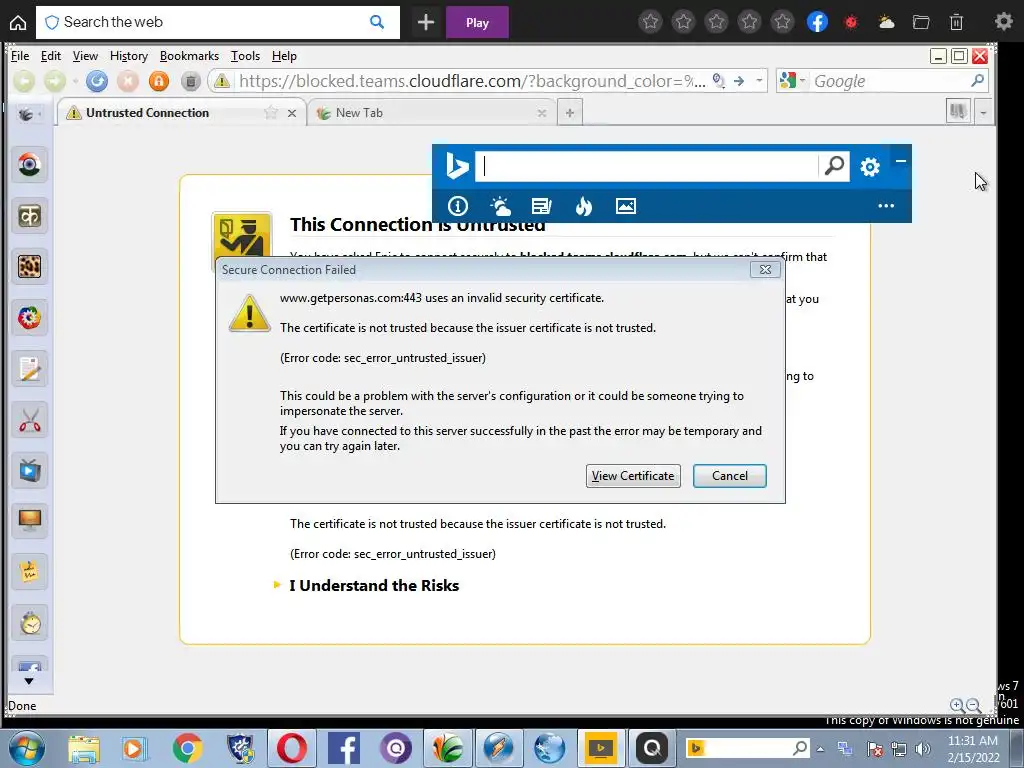Click the orange lock toolbar button
The image size is (1024, 768).
pyautogui.click(x=159, y=81)
